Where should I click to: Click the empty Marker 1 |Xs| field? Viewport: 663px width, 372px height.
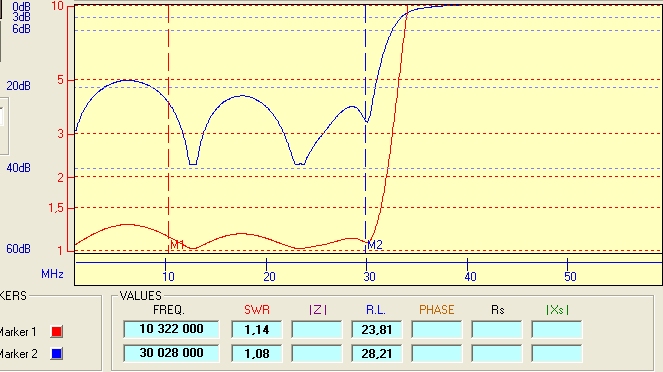556,329
